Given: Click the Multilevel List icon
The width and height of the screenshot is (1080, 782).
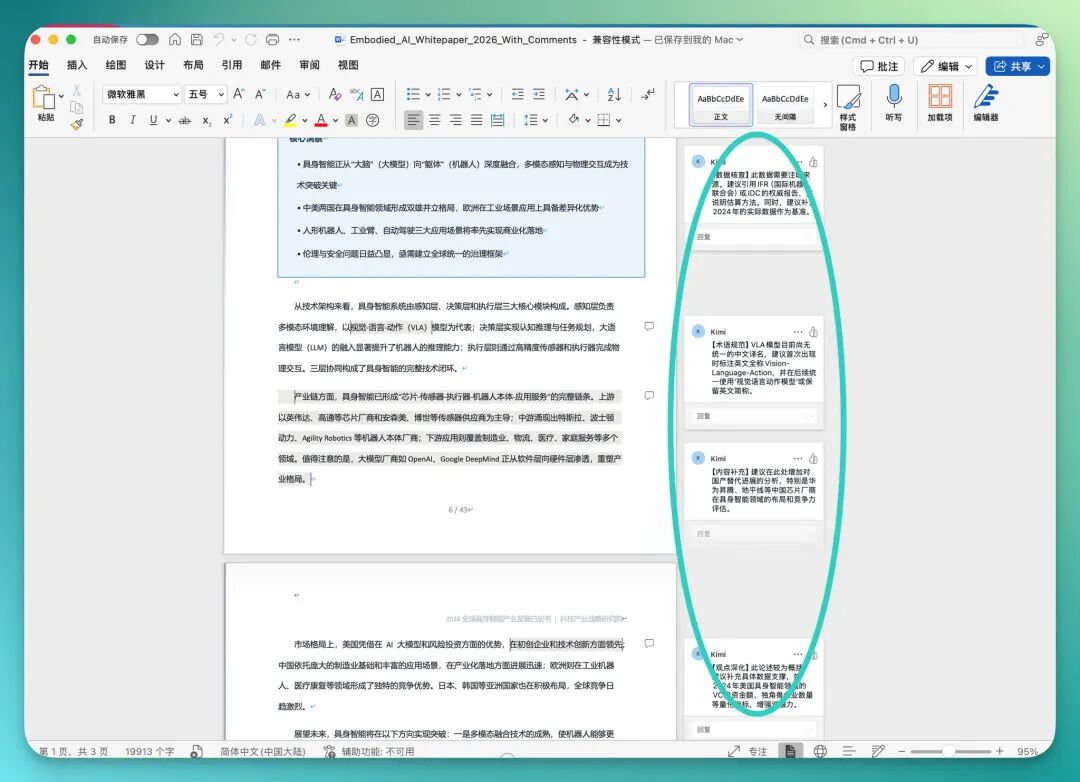Looking at the screenshot, I should point(475,94).
